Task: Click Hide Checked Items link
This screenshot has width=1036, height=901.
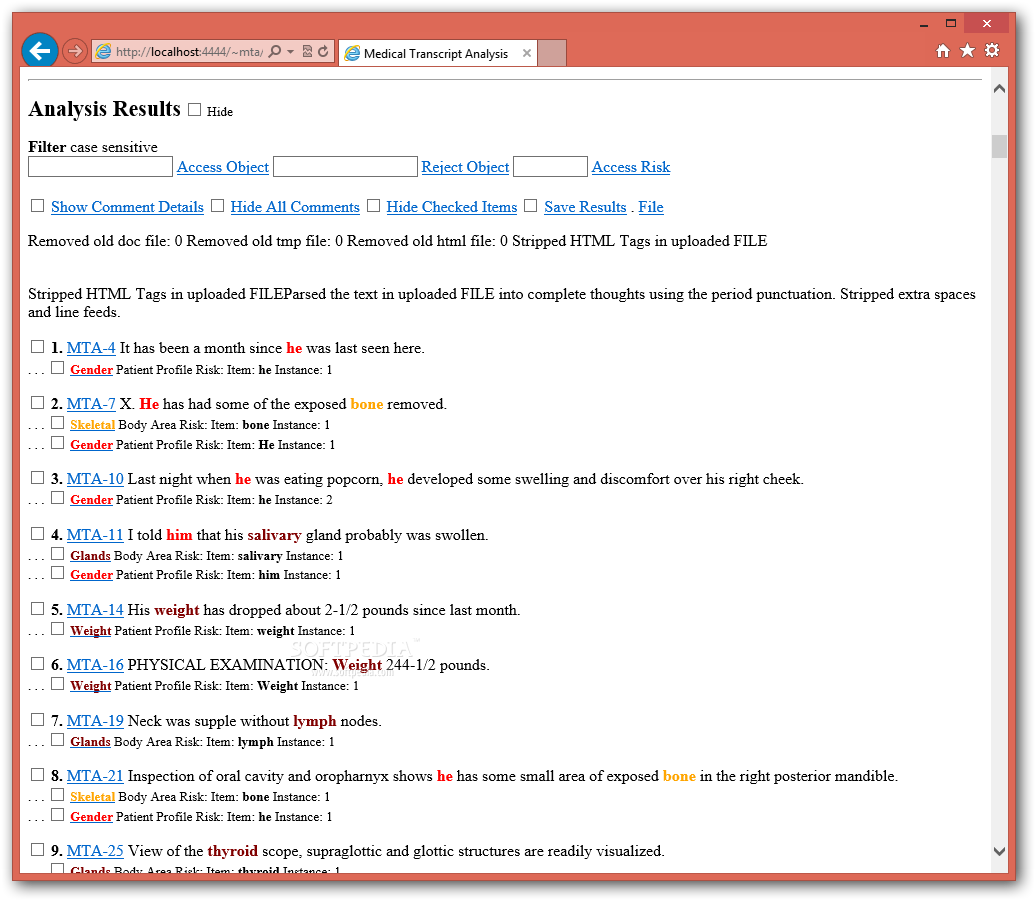Action: (x=452, y=207)
